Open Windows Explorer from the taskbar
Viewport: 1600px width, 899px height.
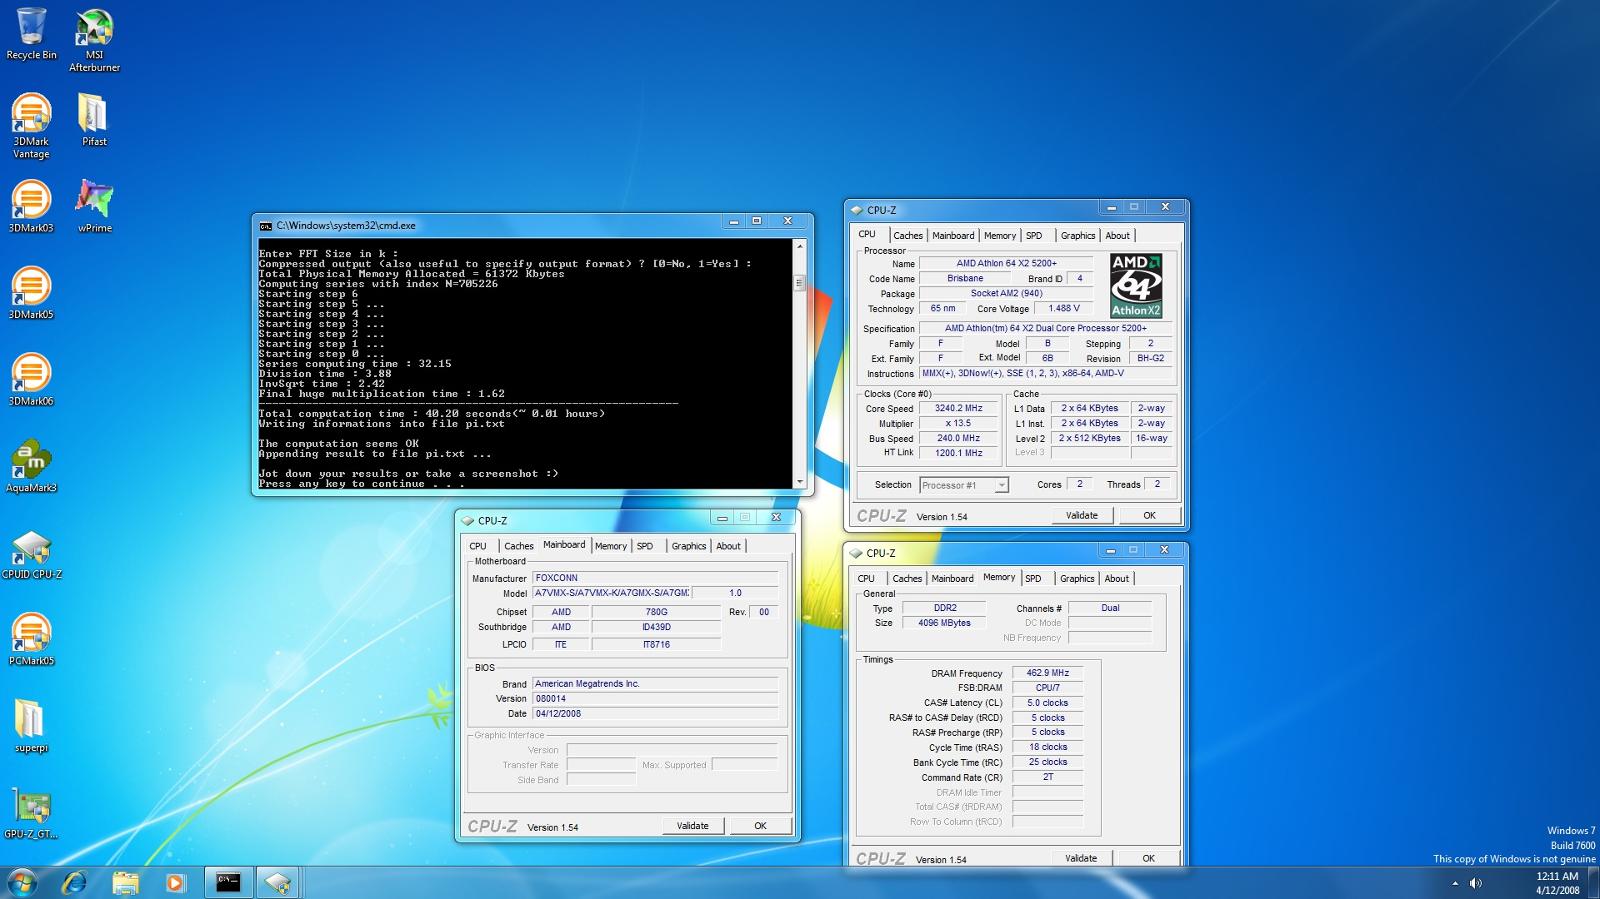click(x=125, y=883)
